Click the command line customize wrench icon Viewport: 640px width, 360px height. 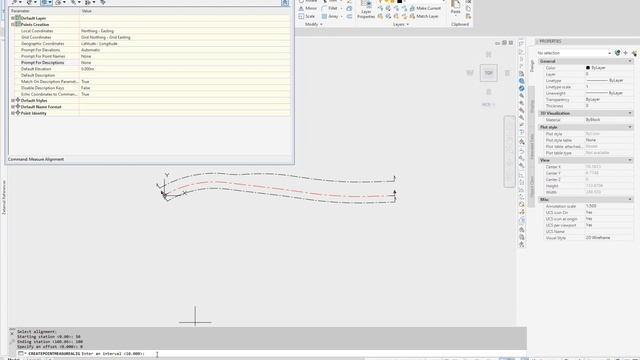tap(12, 342)
